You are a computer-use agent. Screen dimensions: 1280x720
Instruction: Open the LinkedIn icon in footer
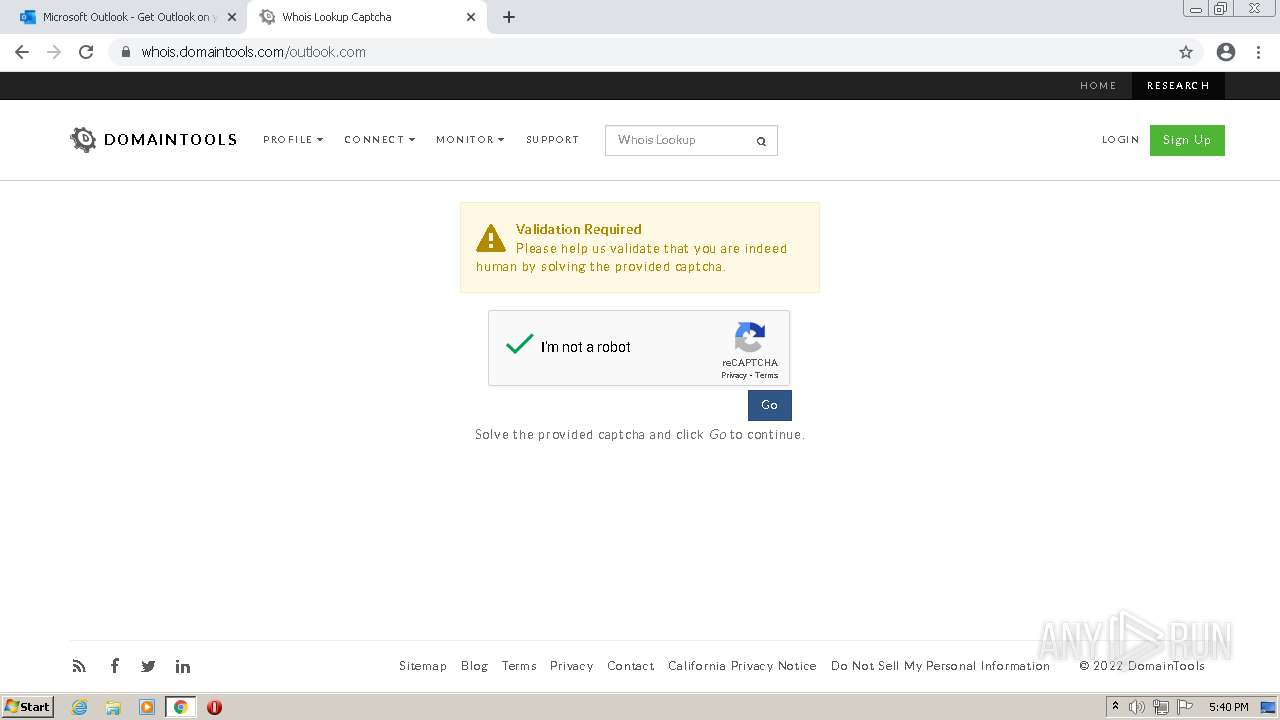coord(183,666)
